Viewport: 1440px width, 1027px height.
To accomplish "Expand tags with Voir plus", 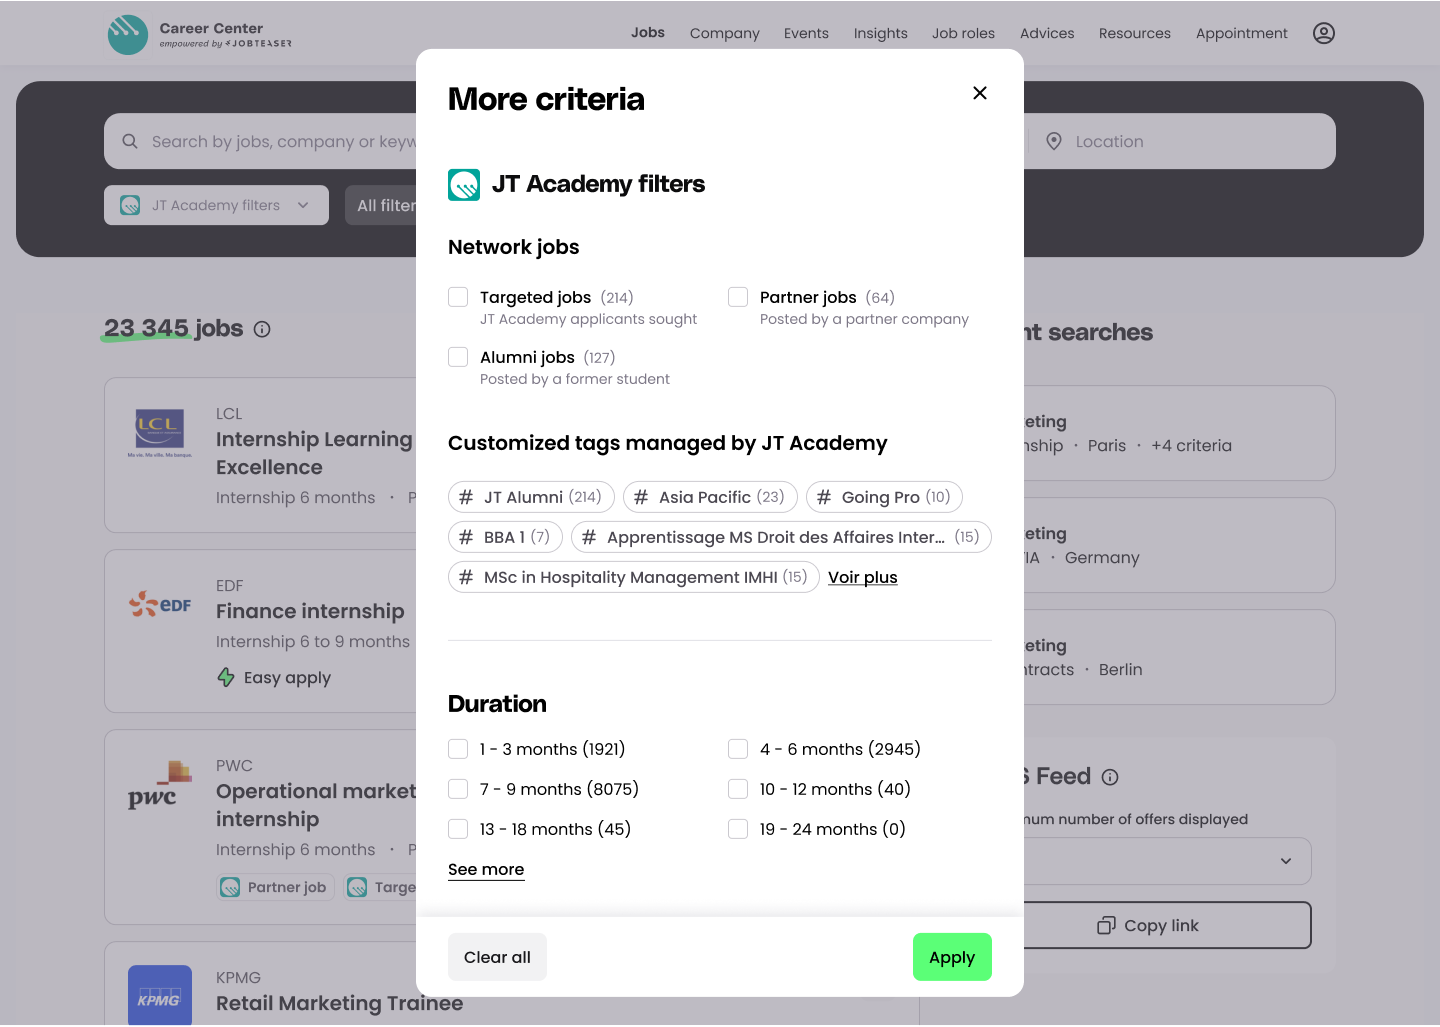I will point(863,577).
